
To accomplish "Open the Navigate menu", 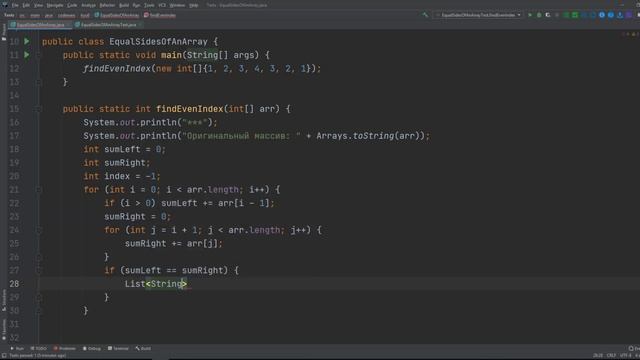I will click(55, 5).
